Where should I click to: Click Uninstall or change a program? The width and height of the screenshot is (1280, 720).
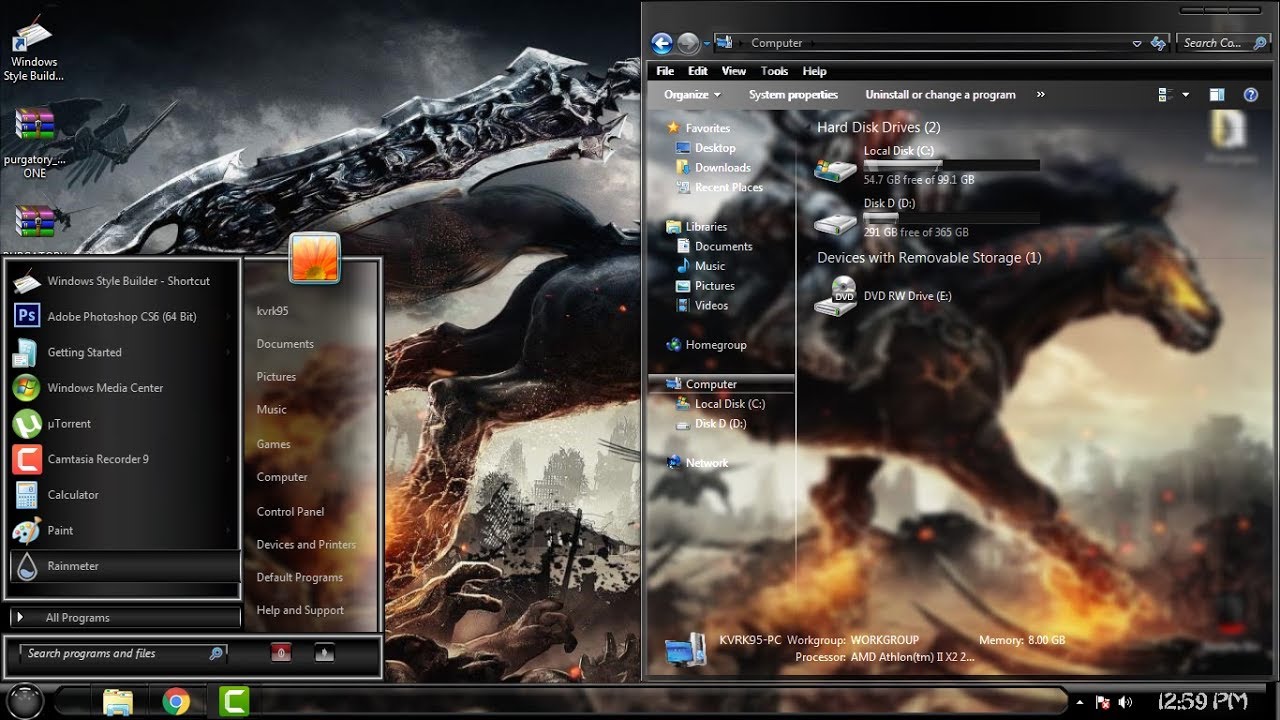click(x=940, y=95)
